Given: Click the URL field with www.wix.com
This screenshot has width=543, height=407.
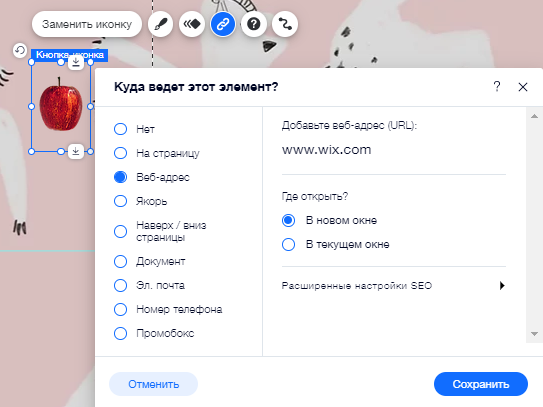Looking at the screenshot, I should coord(394,150).
